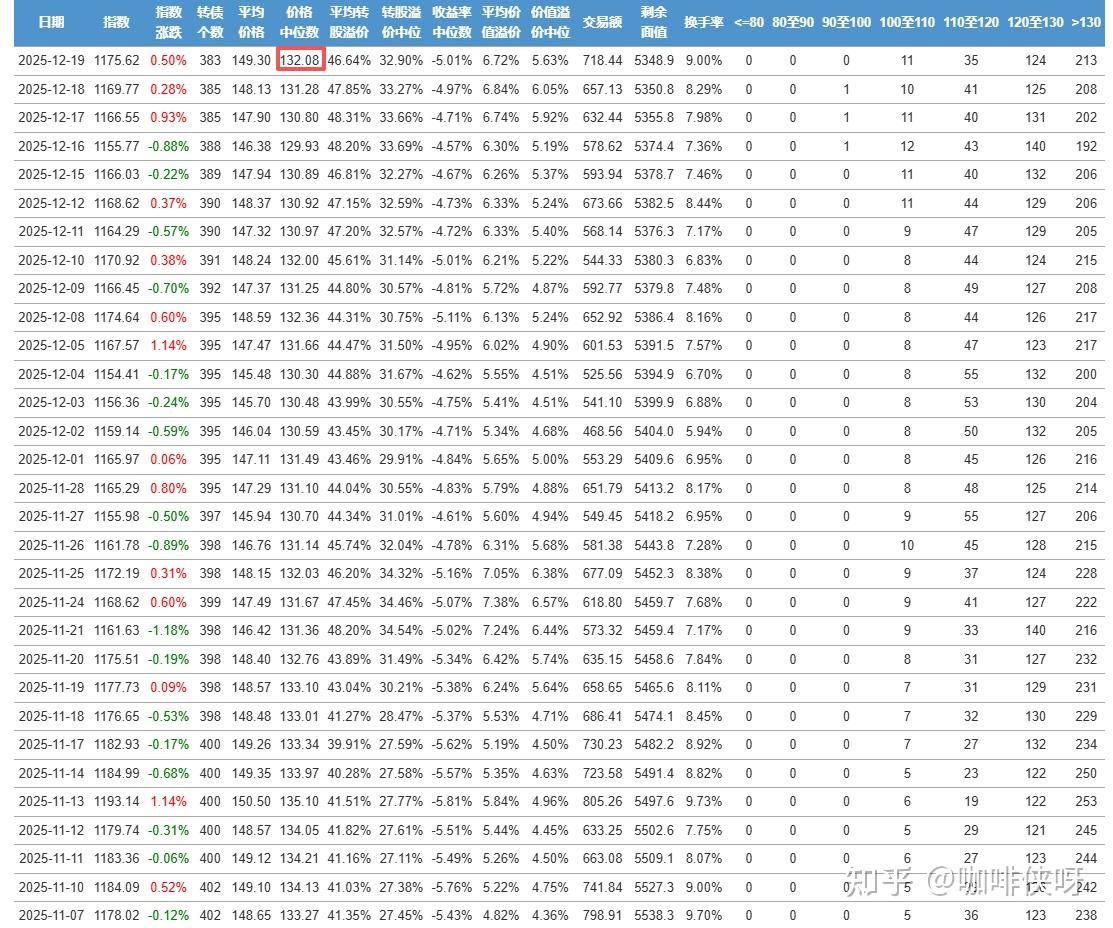The width and height of the screenshot is (1113, 928).
Task: Click the 2025-12-01 row date
Action: point(53,459)
